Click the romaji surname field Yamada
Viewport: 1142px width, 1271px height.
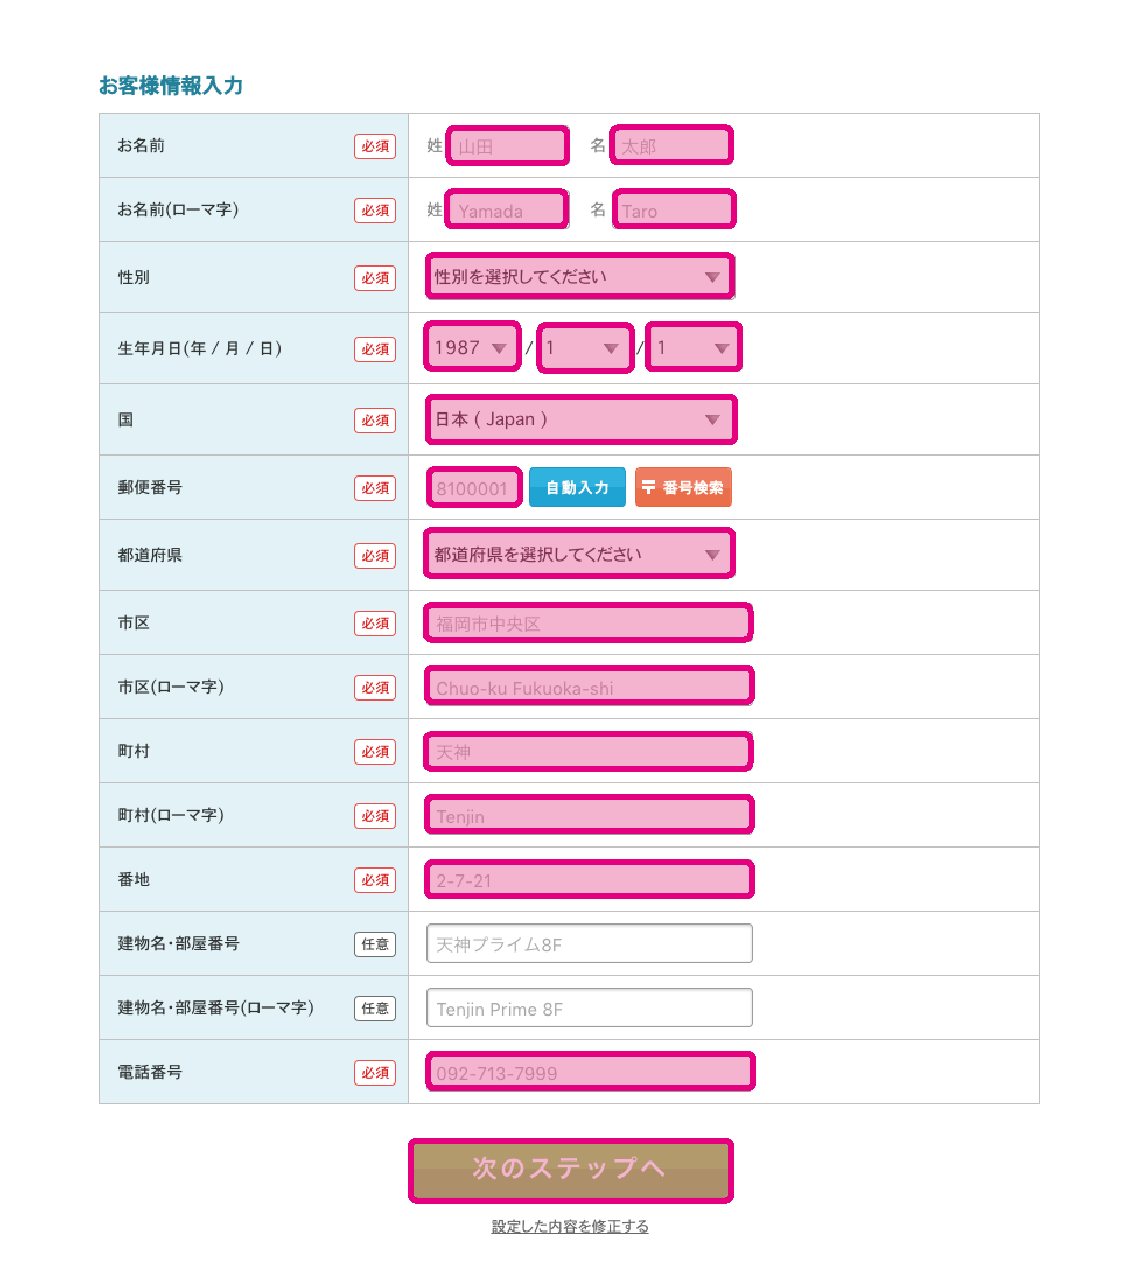pos(507,210)
